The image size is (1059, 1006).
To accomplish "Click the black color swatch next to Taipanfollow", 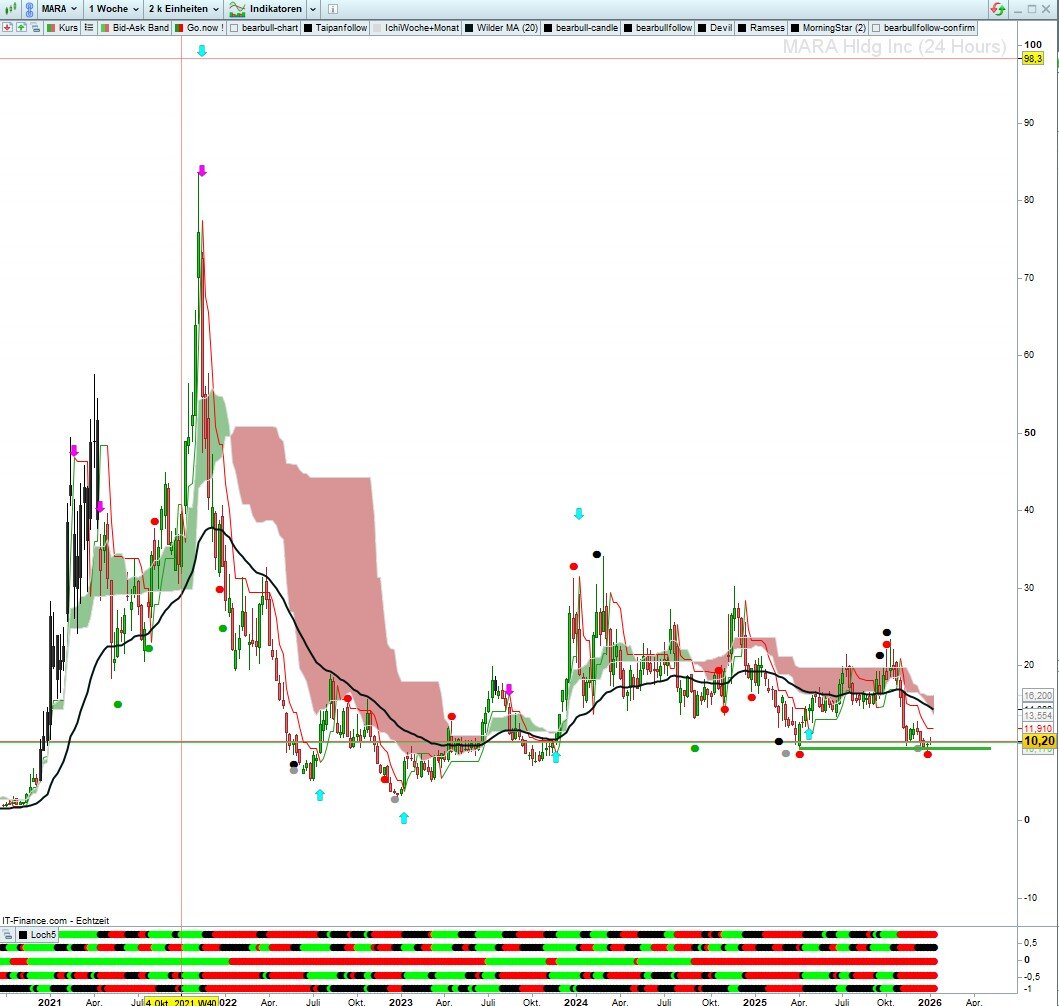I will [x=308, y=28].
